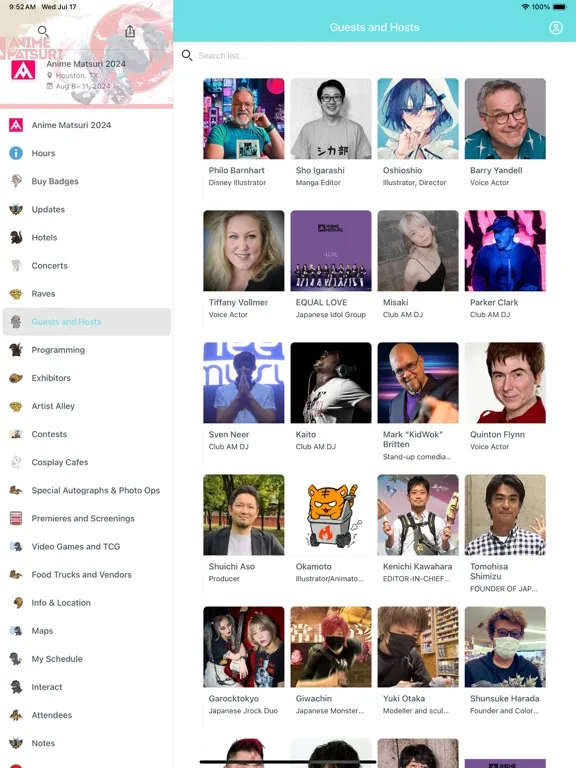Click the Buy Badges sidebar icon

point(16,181)
